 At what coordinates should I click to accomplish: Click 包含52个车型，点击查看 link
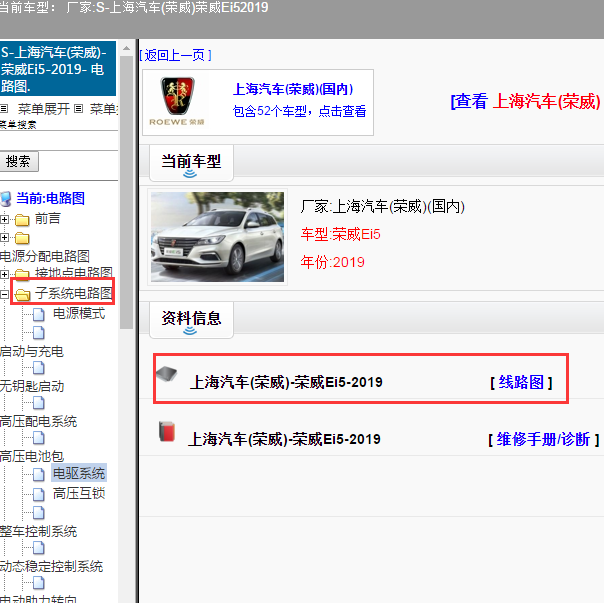pyautogui.click(x=299, y=111)
